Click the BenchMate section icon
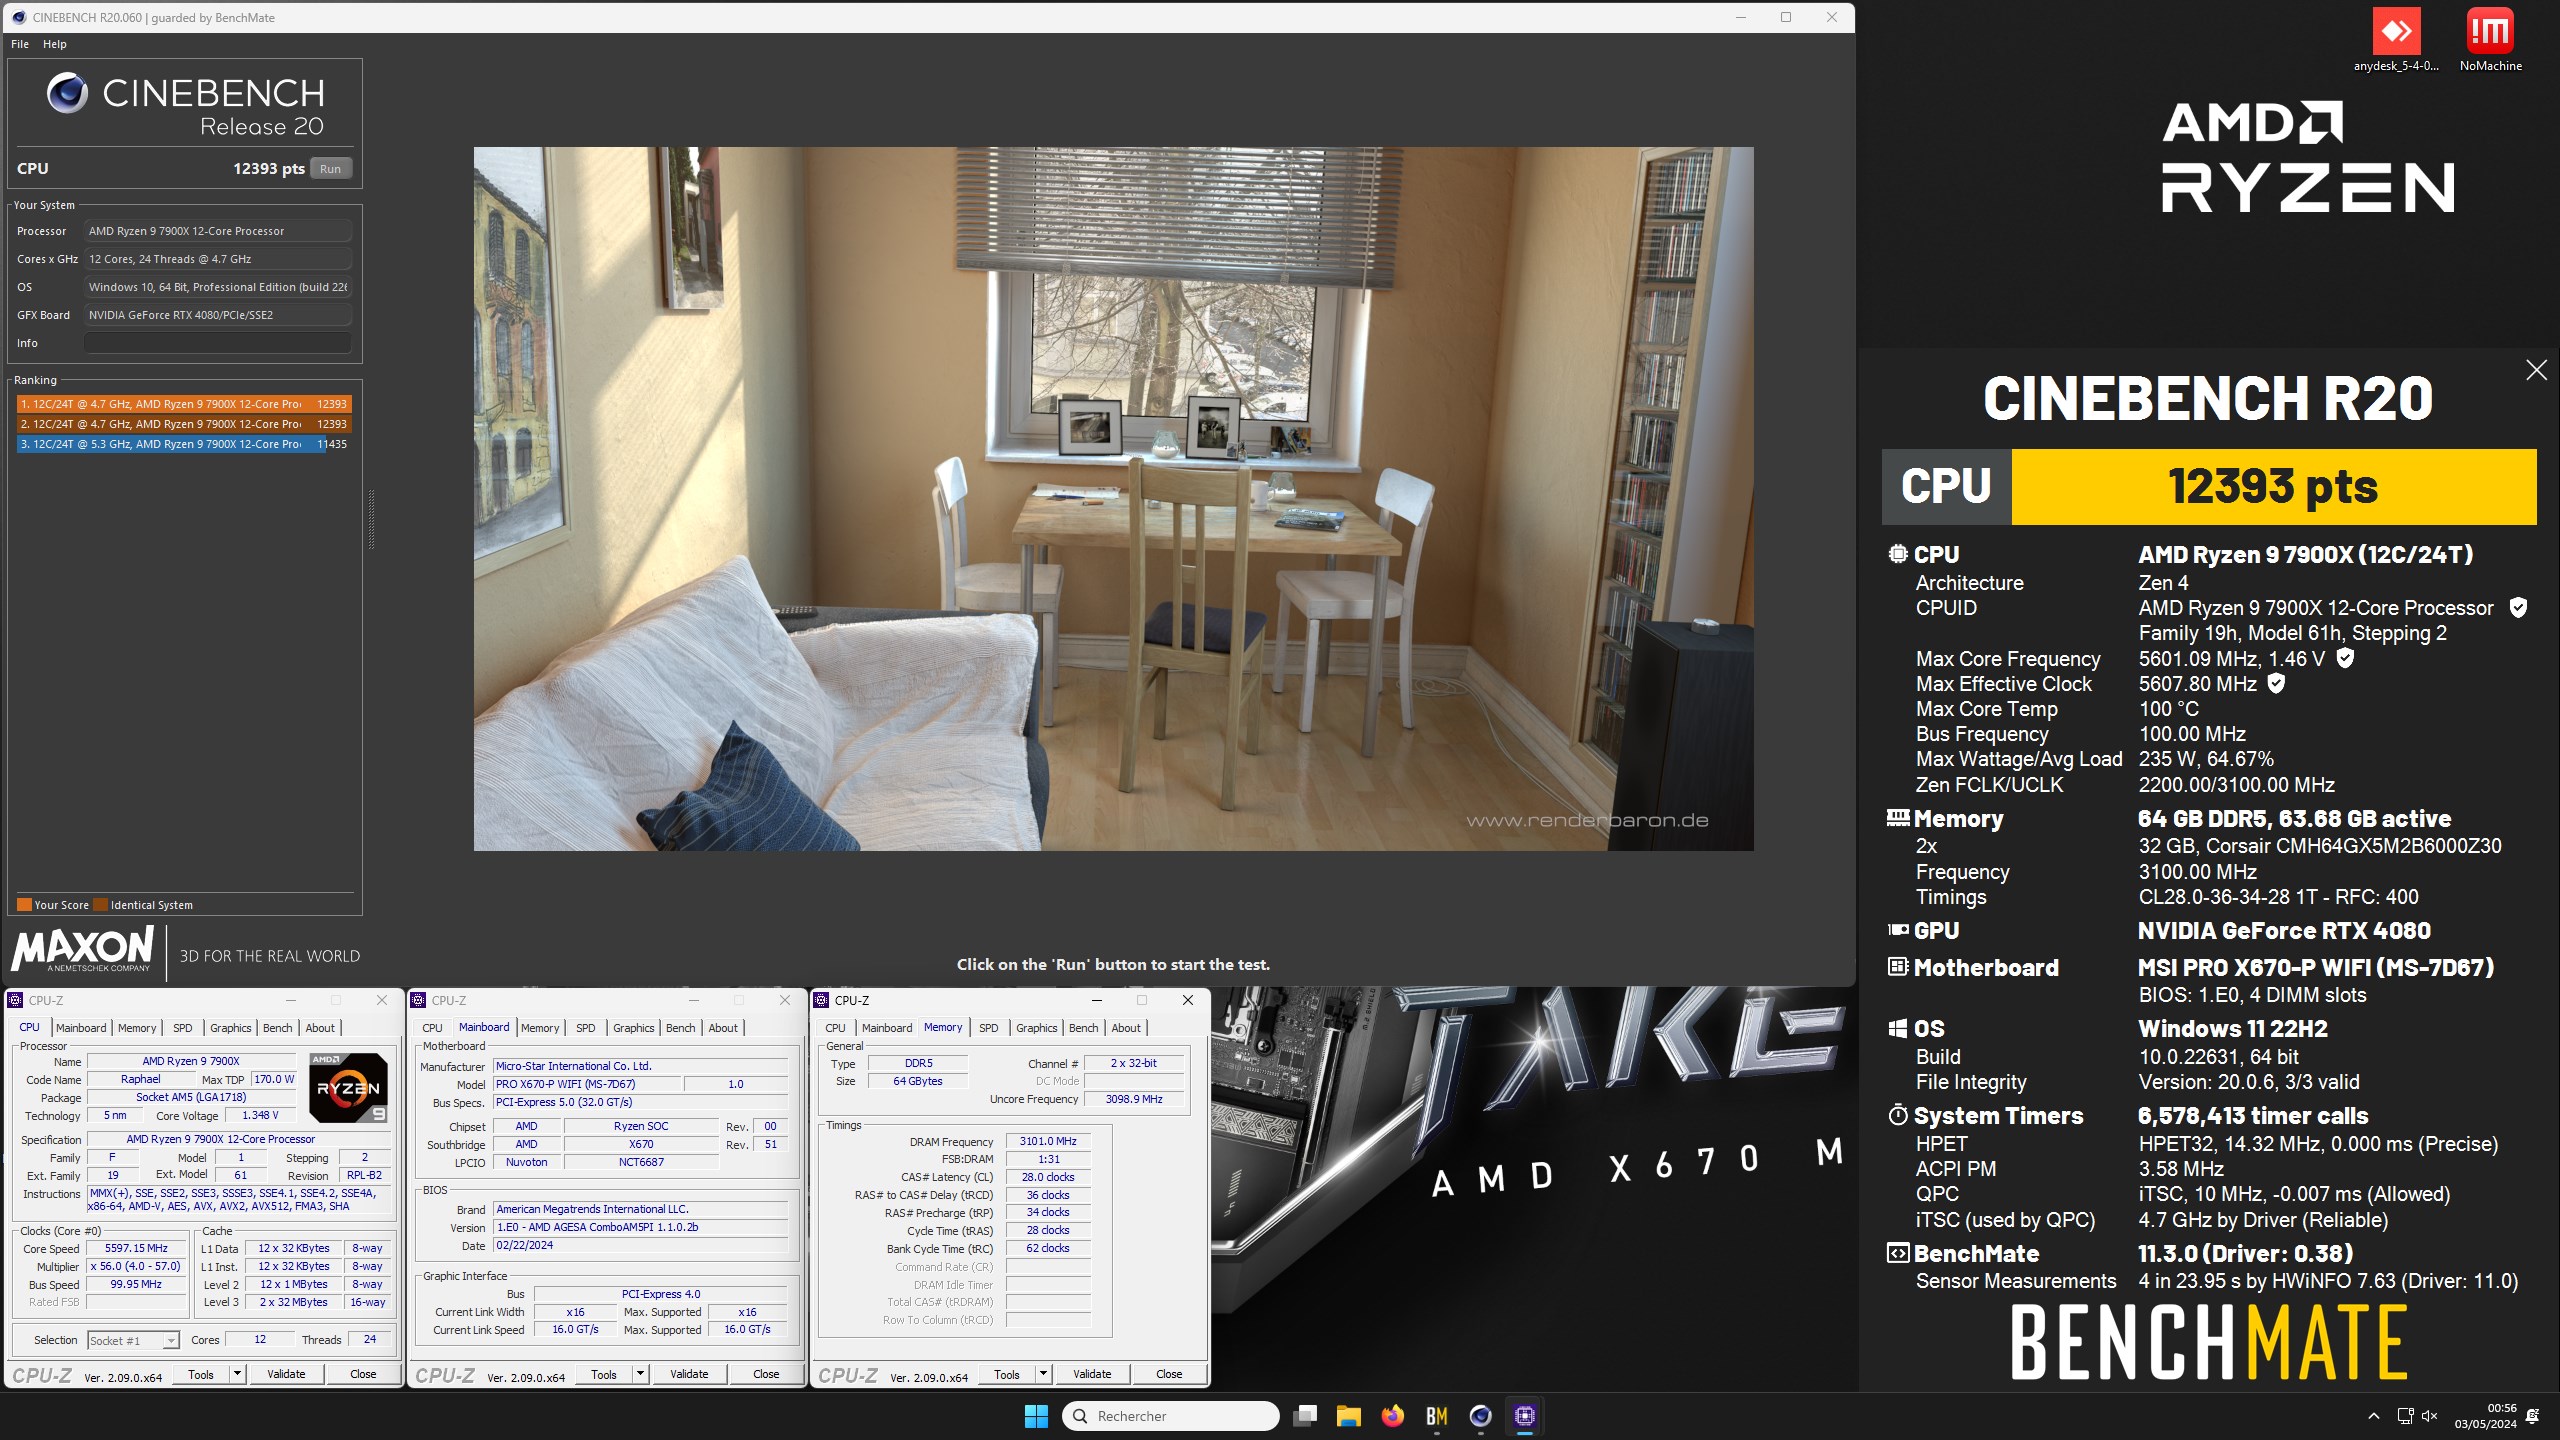Viewport: 2560px width, 1440px height. [1898, 1253]
